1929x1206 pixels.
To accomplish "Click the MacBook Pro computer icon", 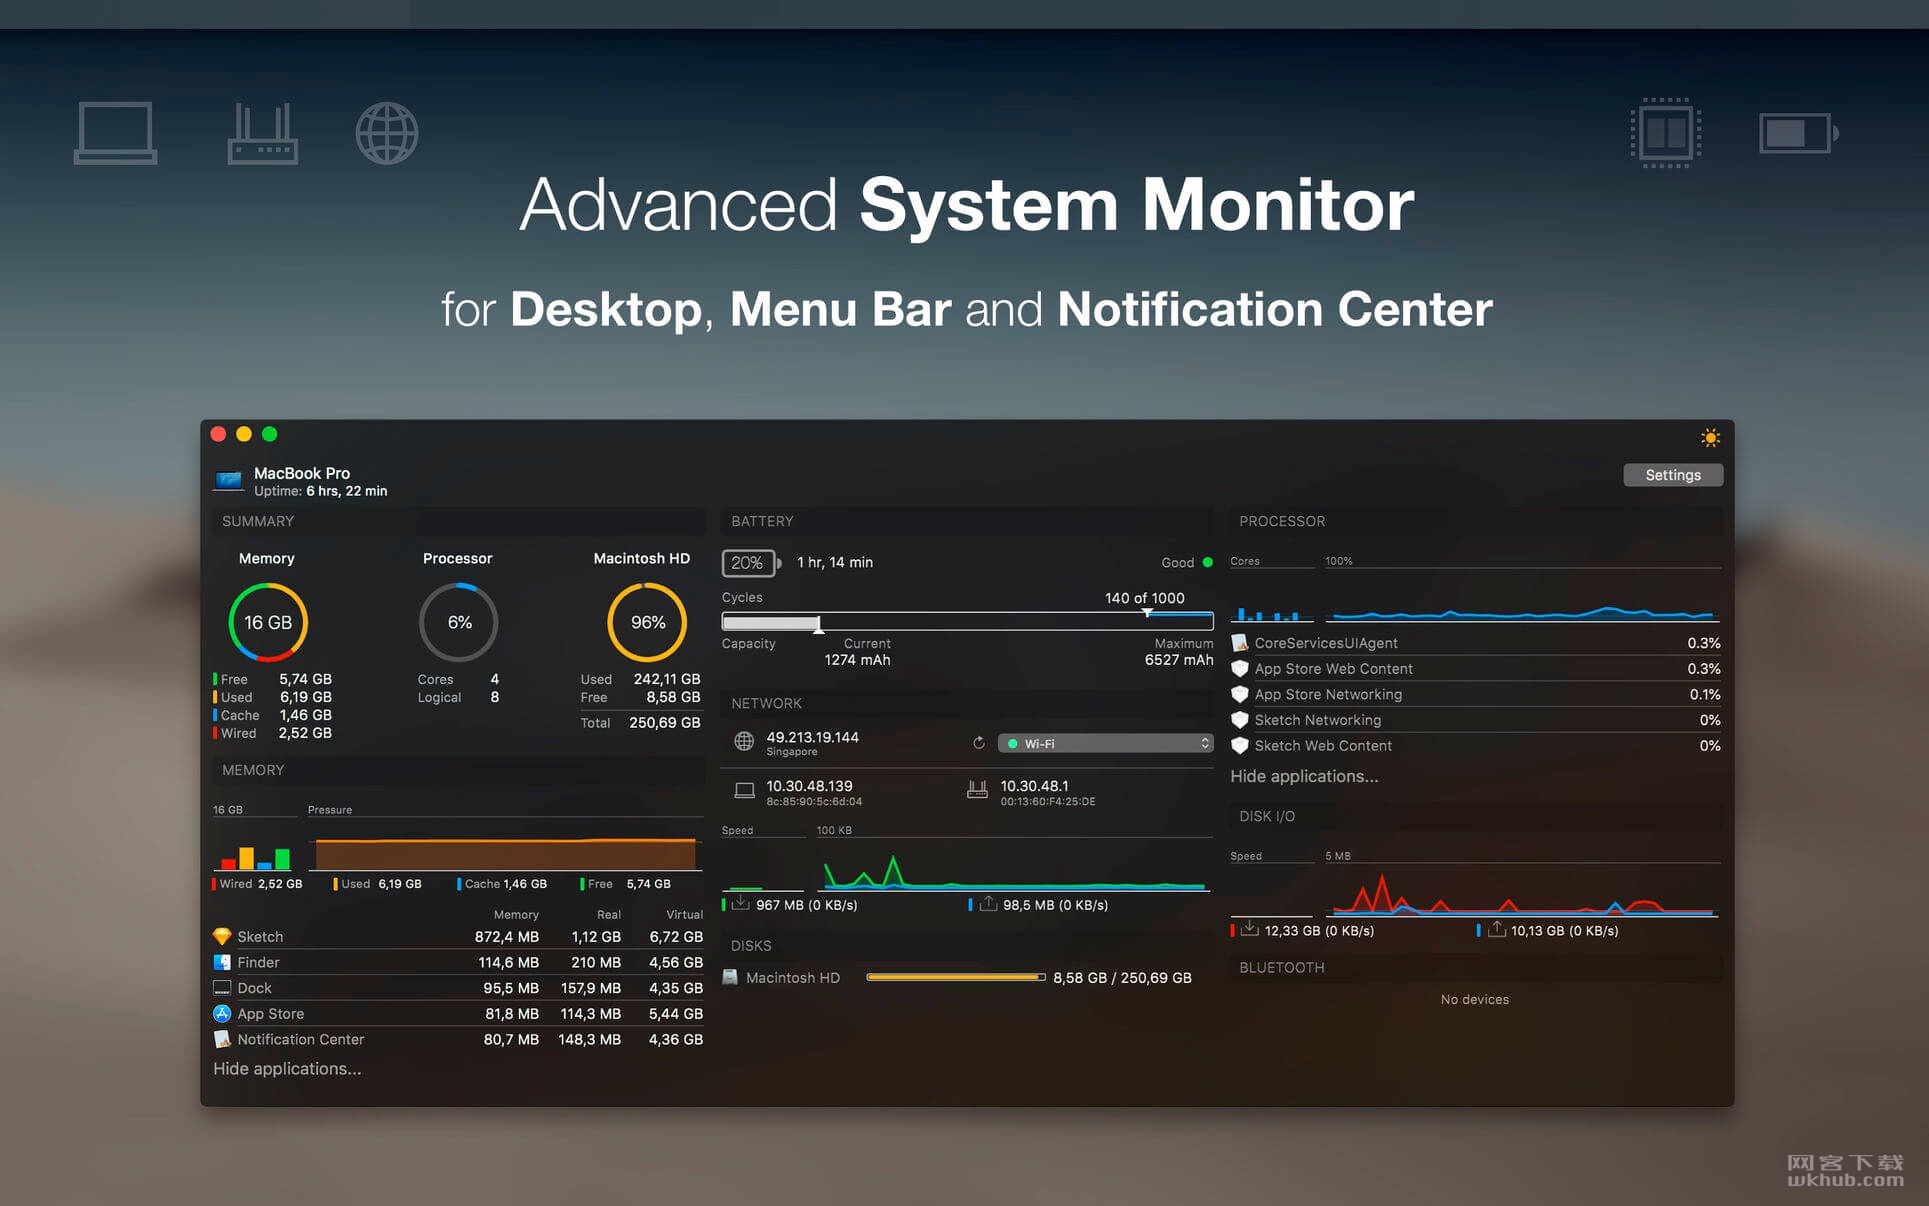I will point(229,481).
